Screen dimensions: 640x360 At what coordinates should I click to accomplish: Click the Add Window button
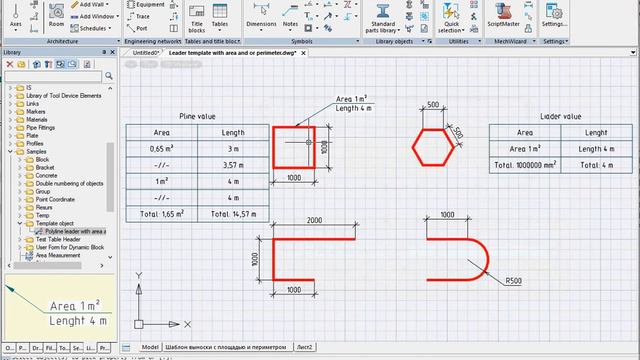pyautogui.click(x=94, y=16)
